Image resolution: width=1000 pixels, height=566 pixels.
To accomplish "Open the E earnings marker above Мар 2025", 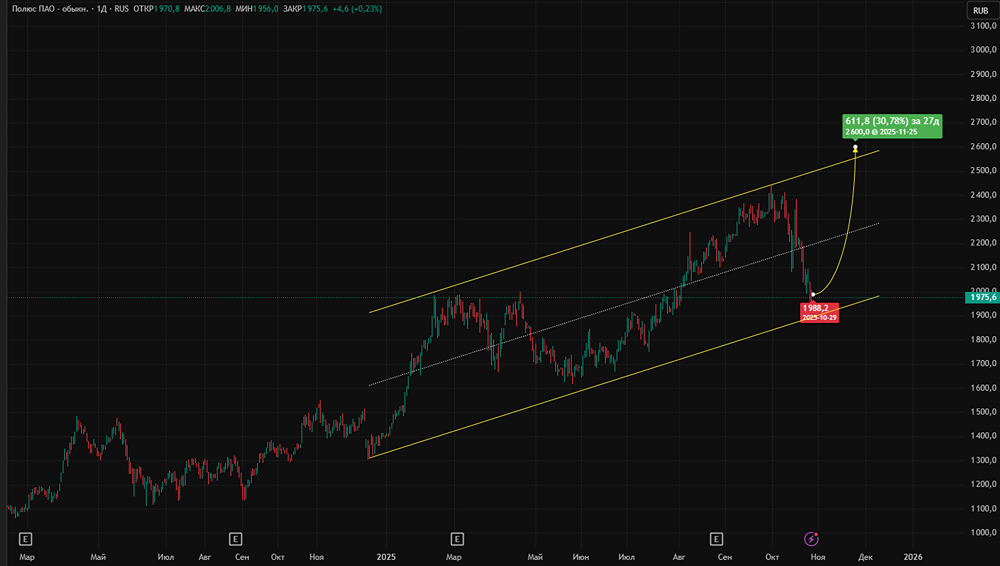I will [x=457, y=539].
